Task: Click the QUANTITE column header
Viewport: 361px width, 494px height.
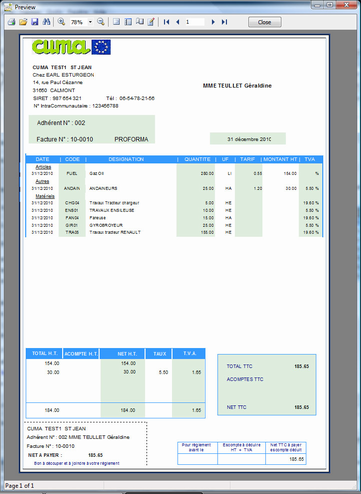Action: click(x=197, y=159)
